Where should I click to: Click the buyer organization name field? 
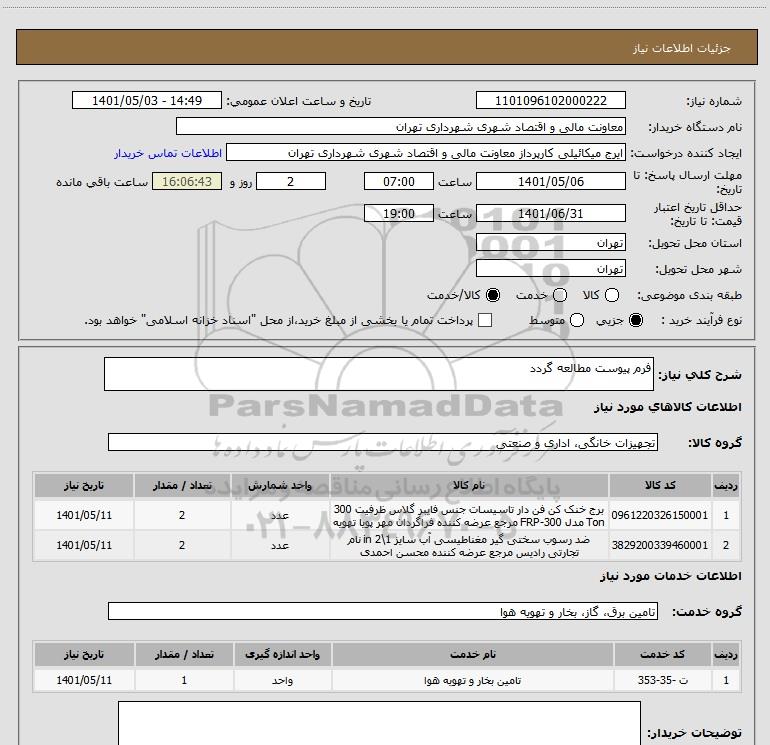401,126
